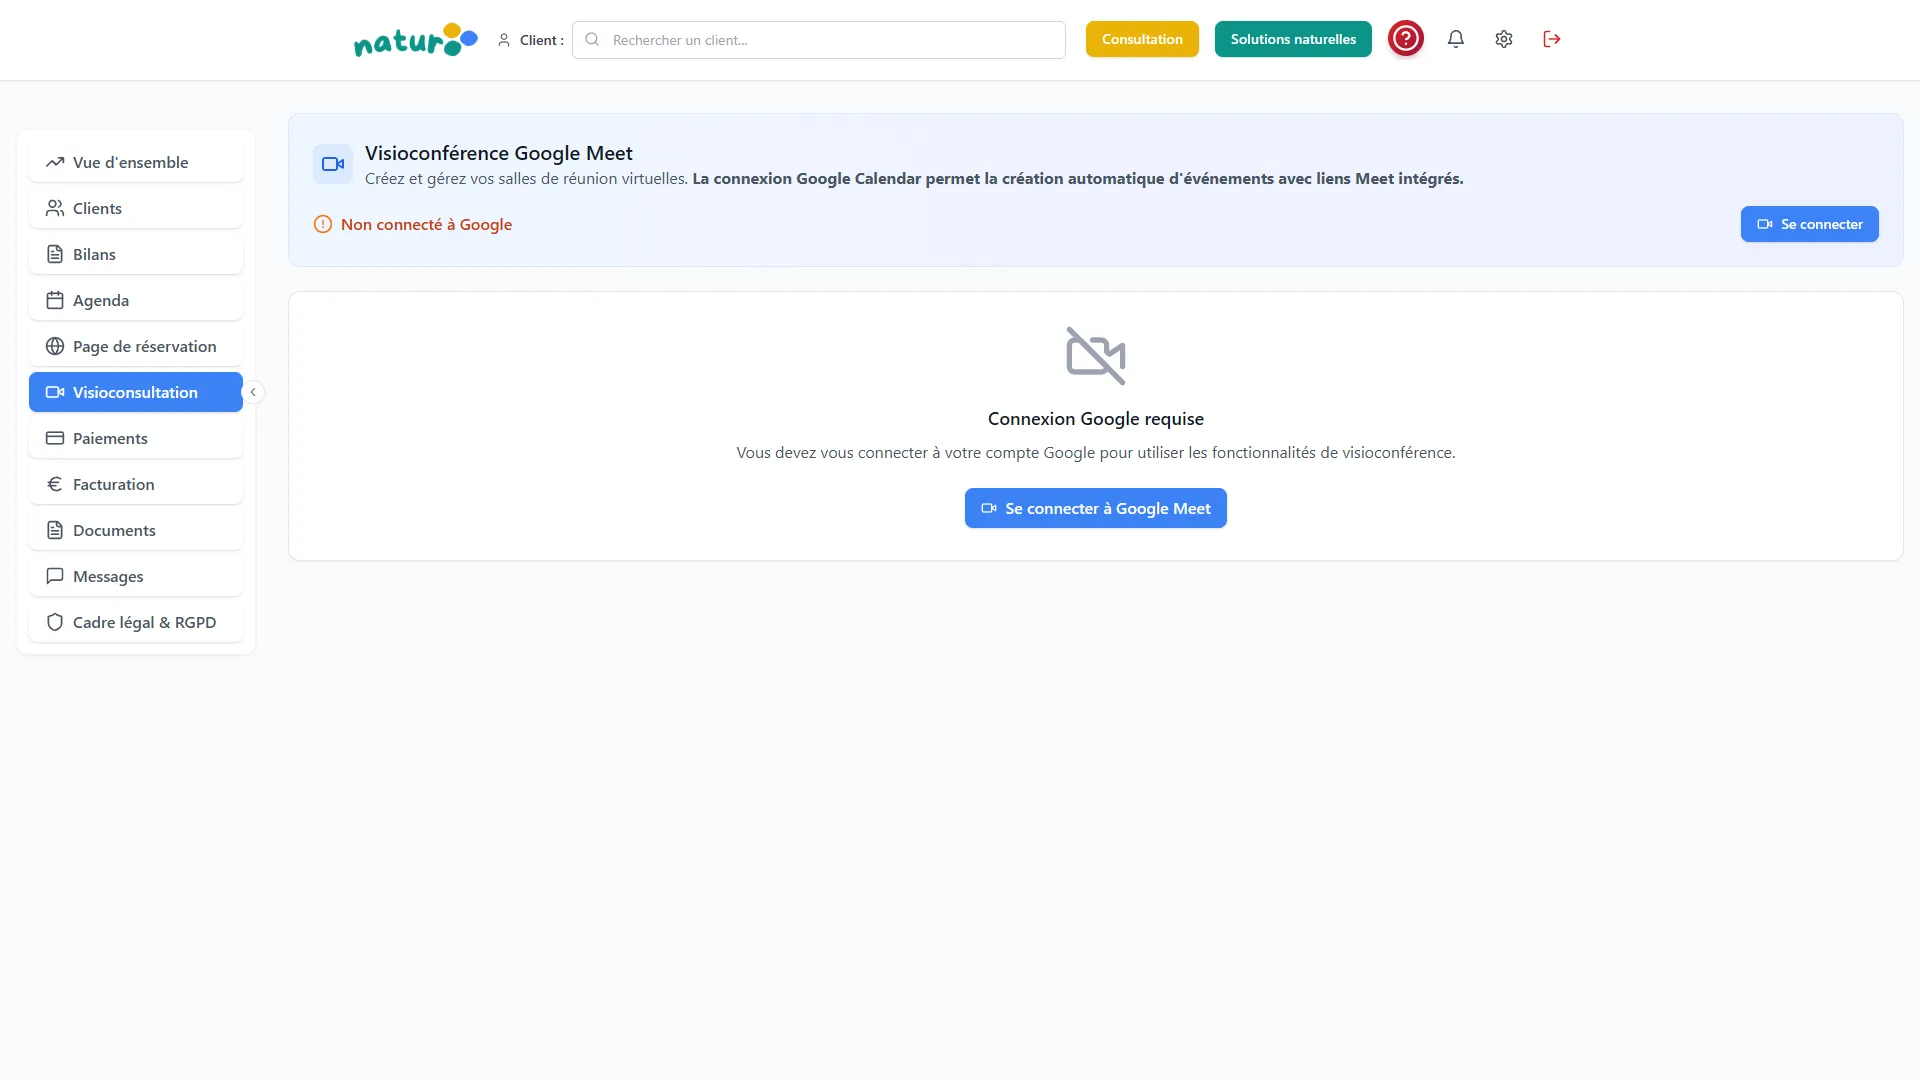The image size is (1920, 1080).
Task: Open the Bilans section
Action: 136,254
